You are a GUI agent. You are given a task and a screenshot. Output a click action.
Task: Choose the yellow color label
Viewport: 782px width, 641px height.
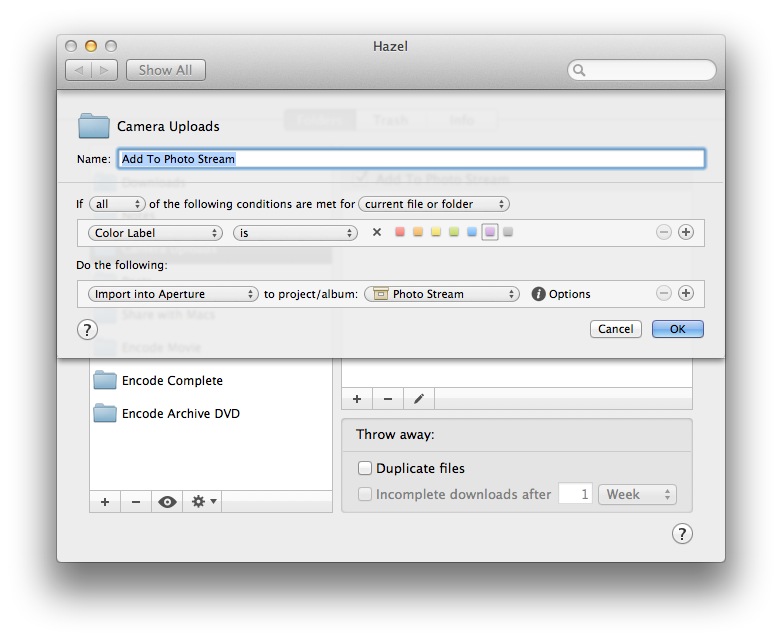(436, 232)
